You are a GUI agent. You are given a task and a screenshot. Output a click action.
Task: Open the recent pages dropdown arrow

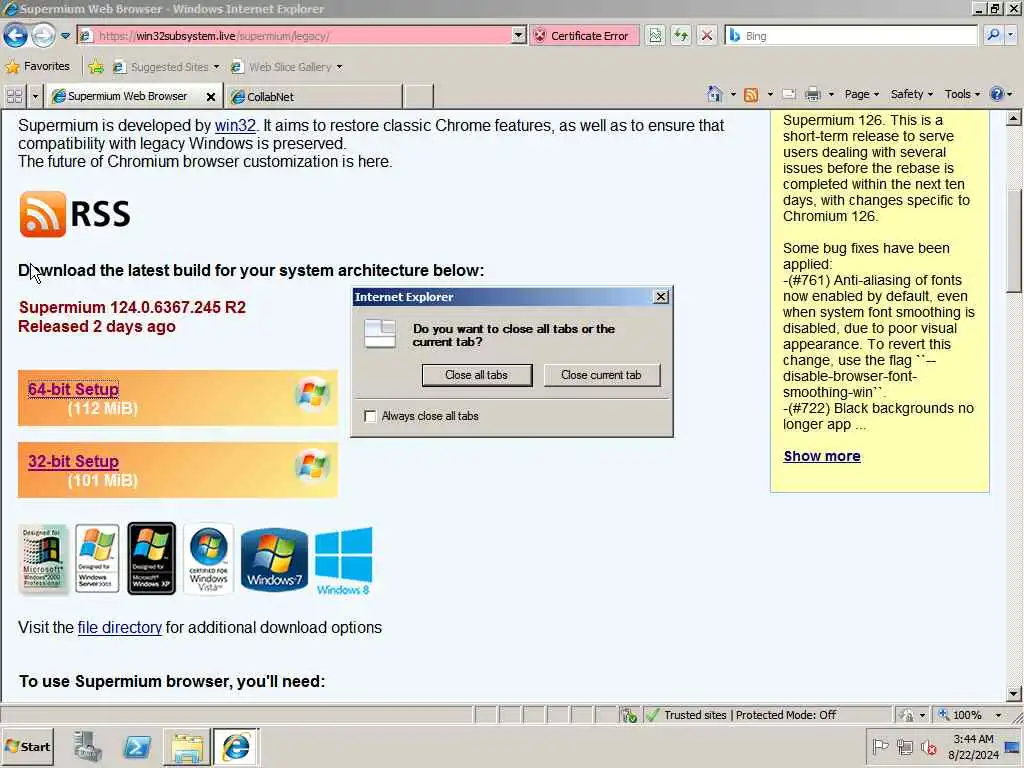point(65,36)
